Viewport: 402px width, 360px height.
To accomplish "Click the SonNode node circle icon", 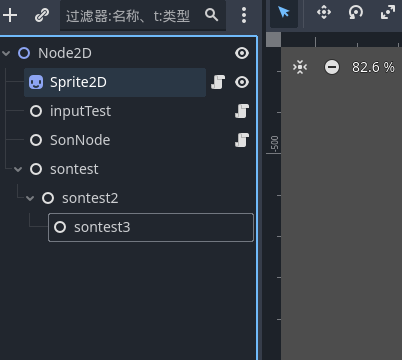I will click(x=36, y=140).
